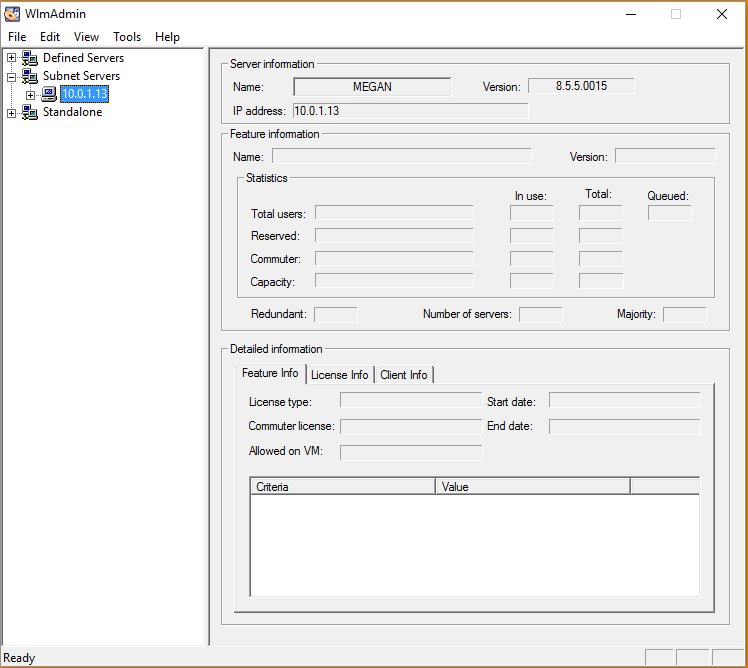748x668 pixels.
Task: Open the View menu
Action: [86, 37]
